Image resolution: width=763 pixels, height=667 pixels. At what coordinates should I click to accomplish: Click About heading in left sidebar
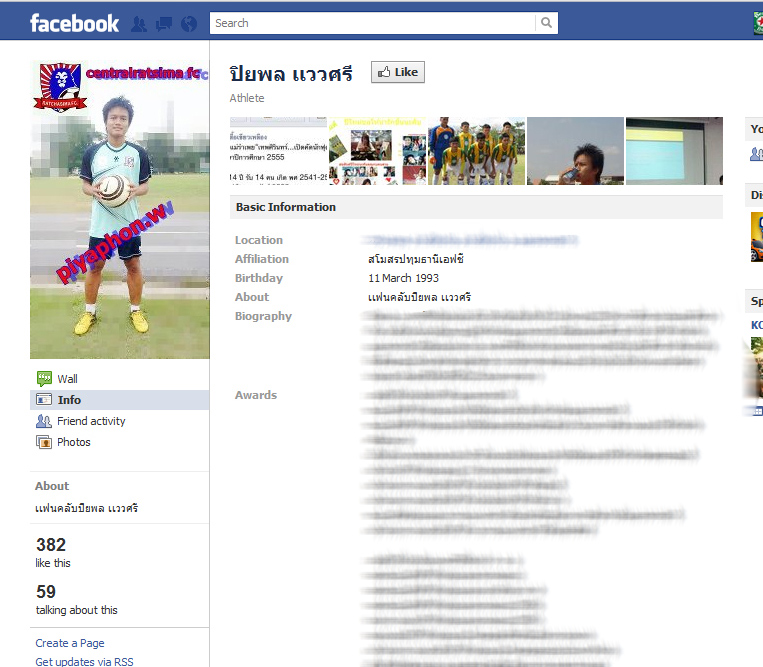tap(52, 486)
